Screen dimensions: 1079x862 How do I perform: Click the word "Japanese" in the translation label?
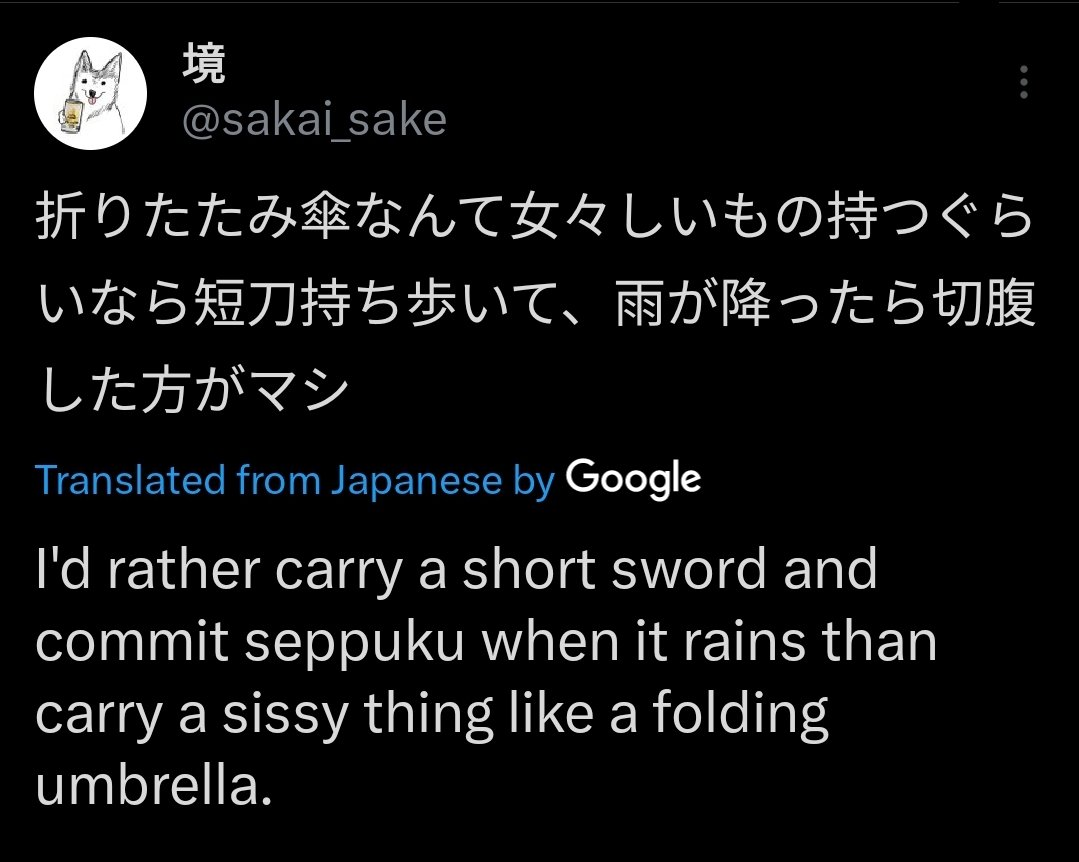click(x=416, y=481)
